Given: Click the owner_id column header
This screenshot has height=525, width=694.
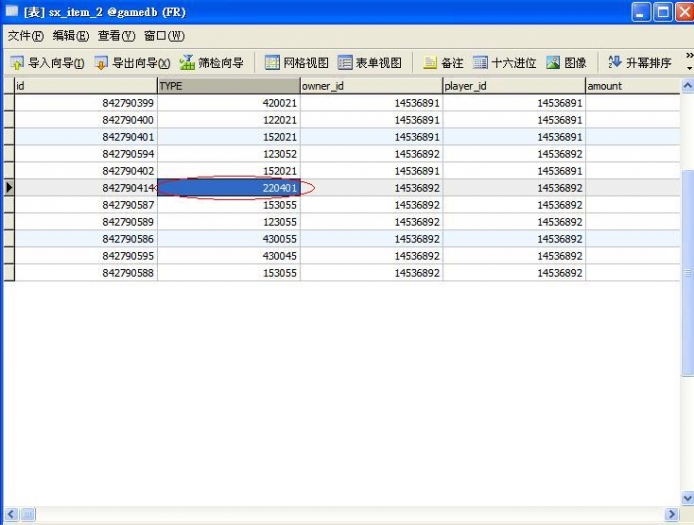Looking at the screenshot, I should pyautogui.click(x=371, y=86).
